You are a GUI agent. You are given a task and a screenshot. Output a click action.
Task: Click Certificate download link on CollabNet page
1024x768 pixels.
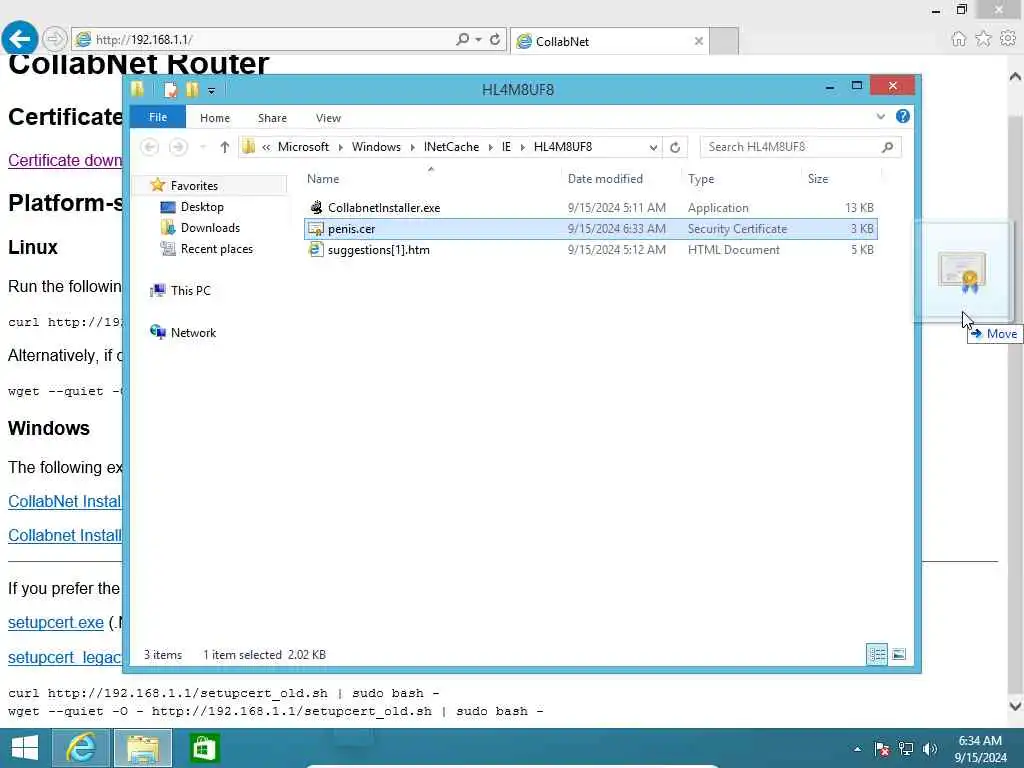[x=65, y=161]
